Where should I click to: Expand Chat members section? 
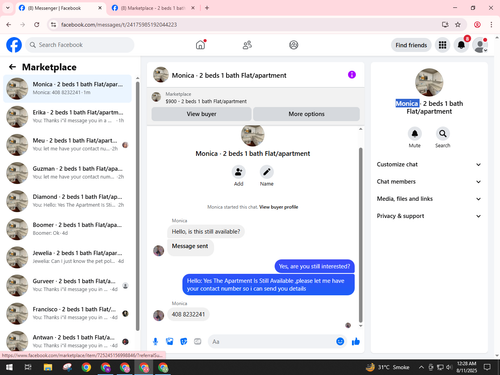429,182
